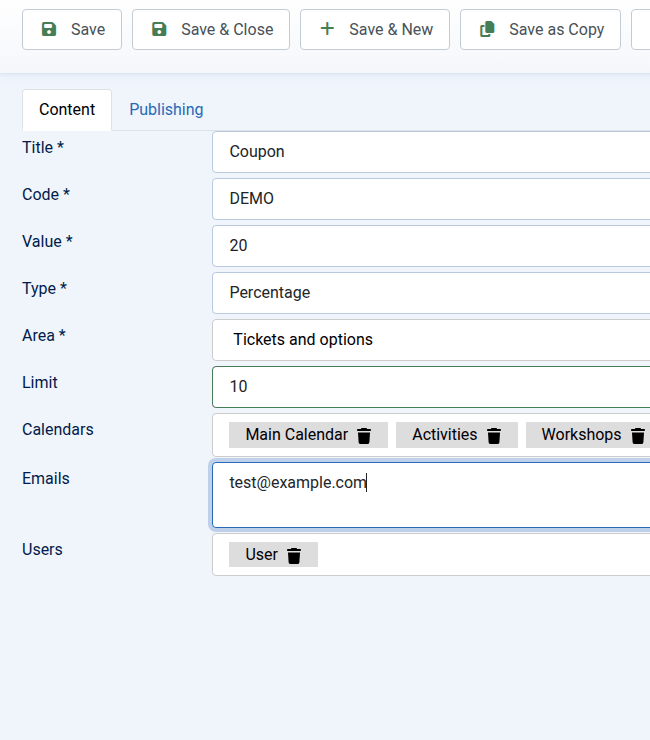
Task: Delete the User tag with trash icon
Action: 294,555
